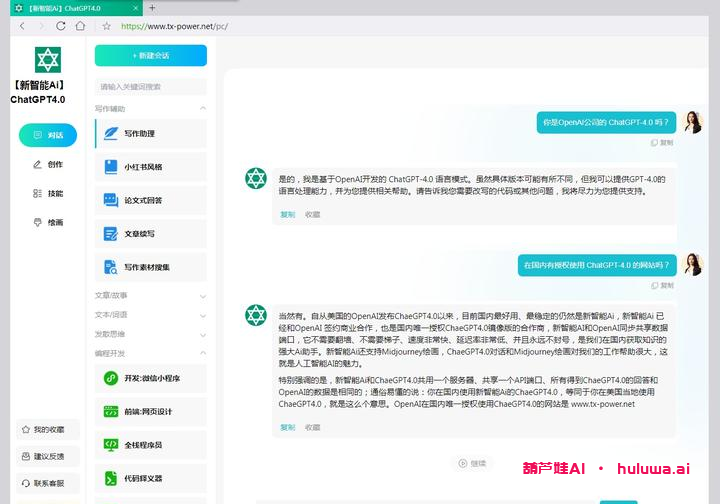Select the ChatGPT4.0 browser tab

(x=76, y=8)
